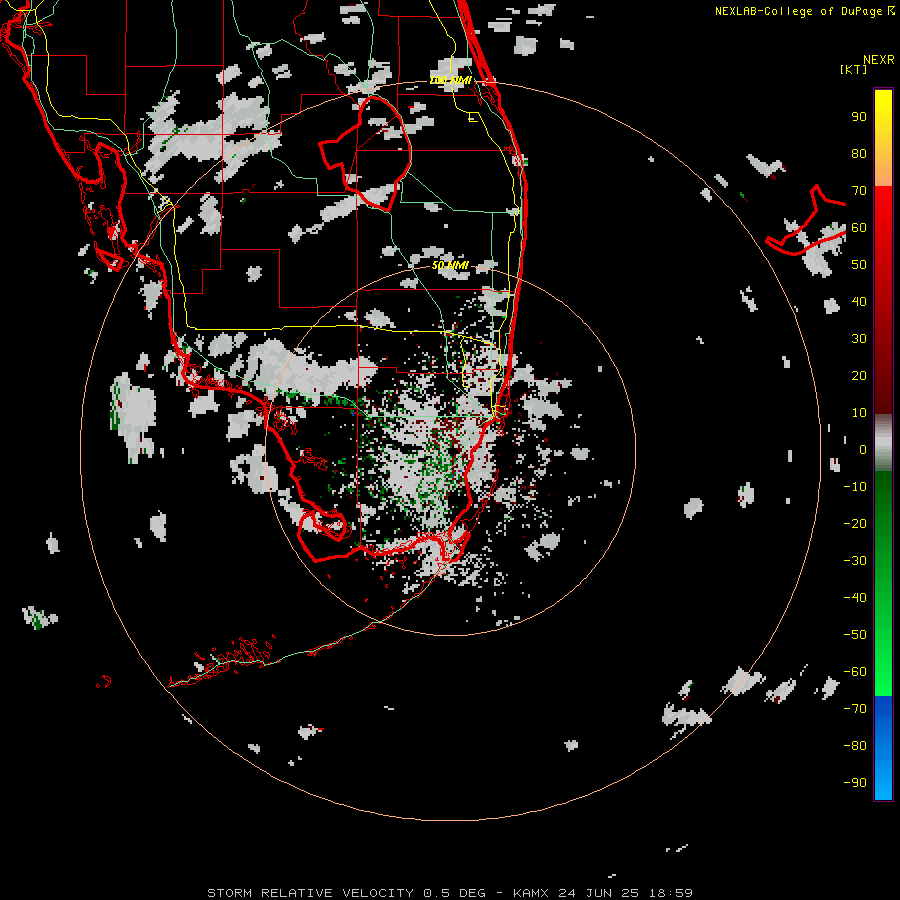The height and width of the screenshot is (900, 900).
Task: Click the 100 NMI range ring label
Action: click(451, 80)
